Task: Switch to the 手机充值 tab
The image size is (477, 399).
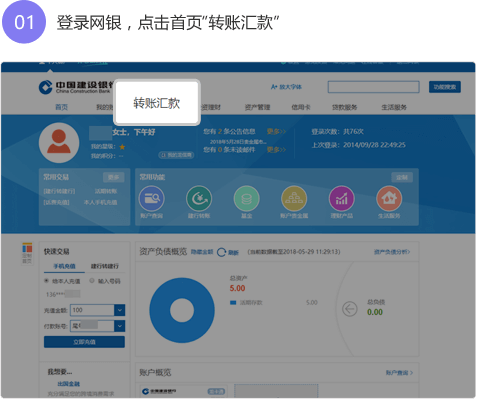Action: [x=64, y=266]
